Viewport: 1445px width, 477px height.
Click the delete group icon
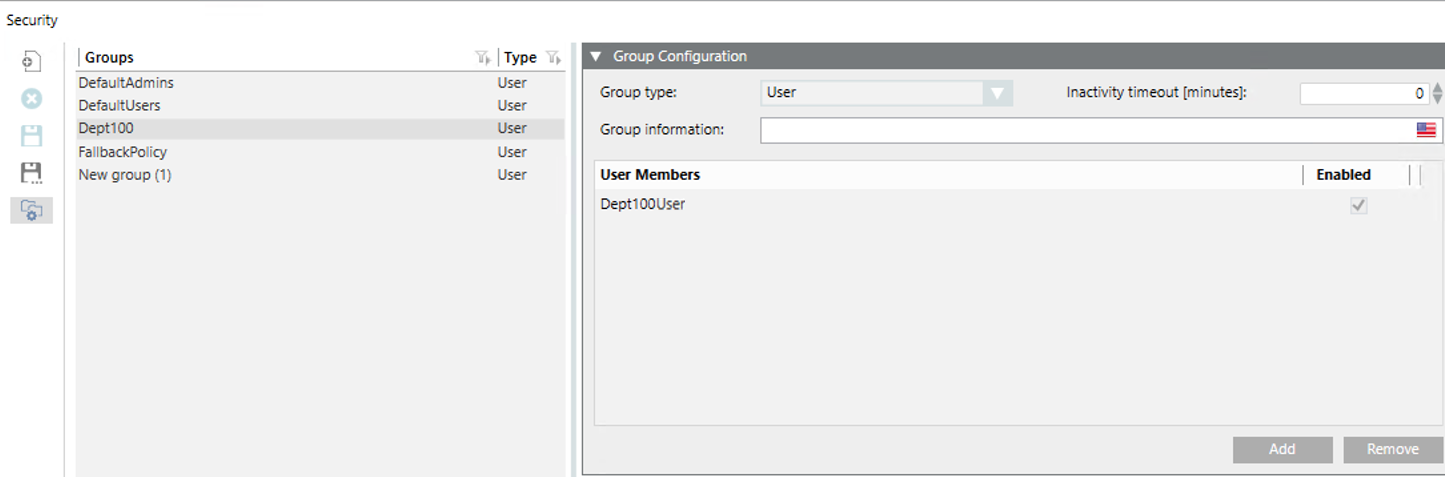pyautogui.click(x=31, y=98)
